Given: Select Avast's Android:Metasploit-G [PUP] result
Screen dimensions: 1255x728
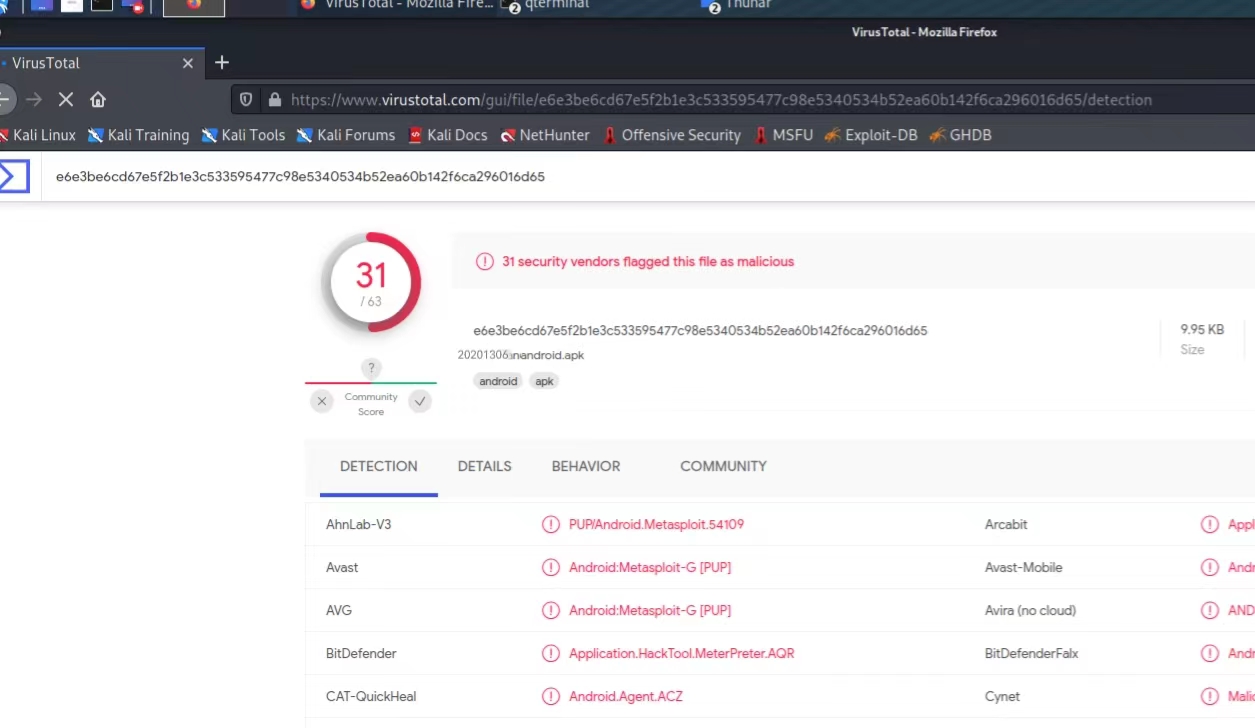Looking at the screenshot, I should (650, 567).
